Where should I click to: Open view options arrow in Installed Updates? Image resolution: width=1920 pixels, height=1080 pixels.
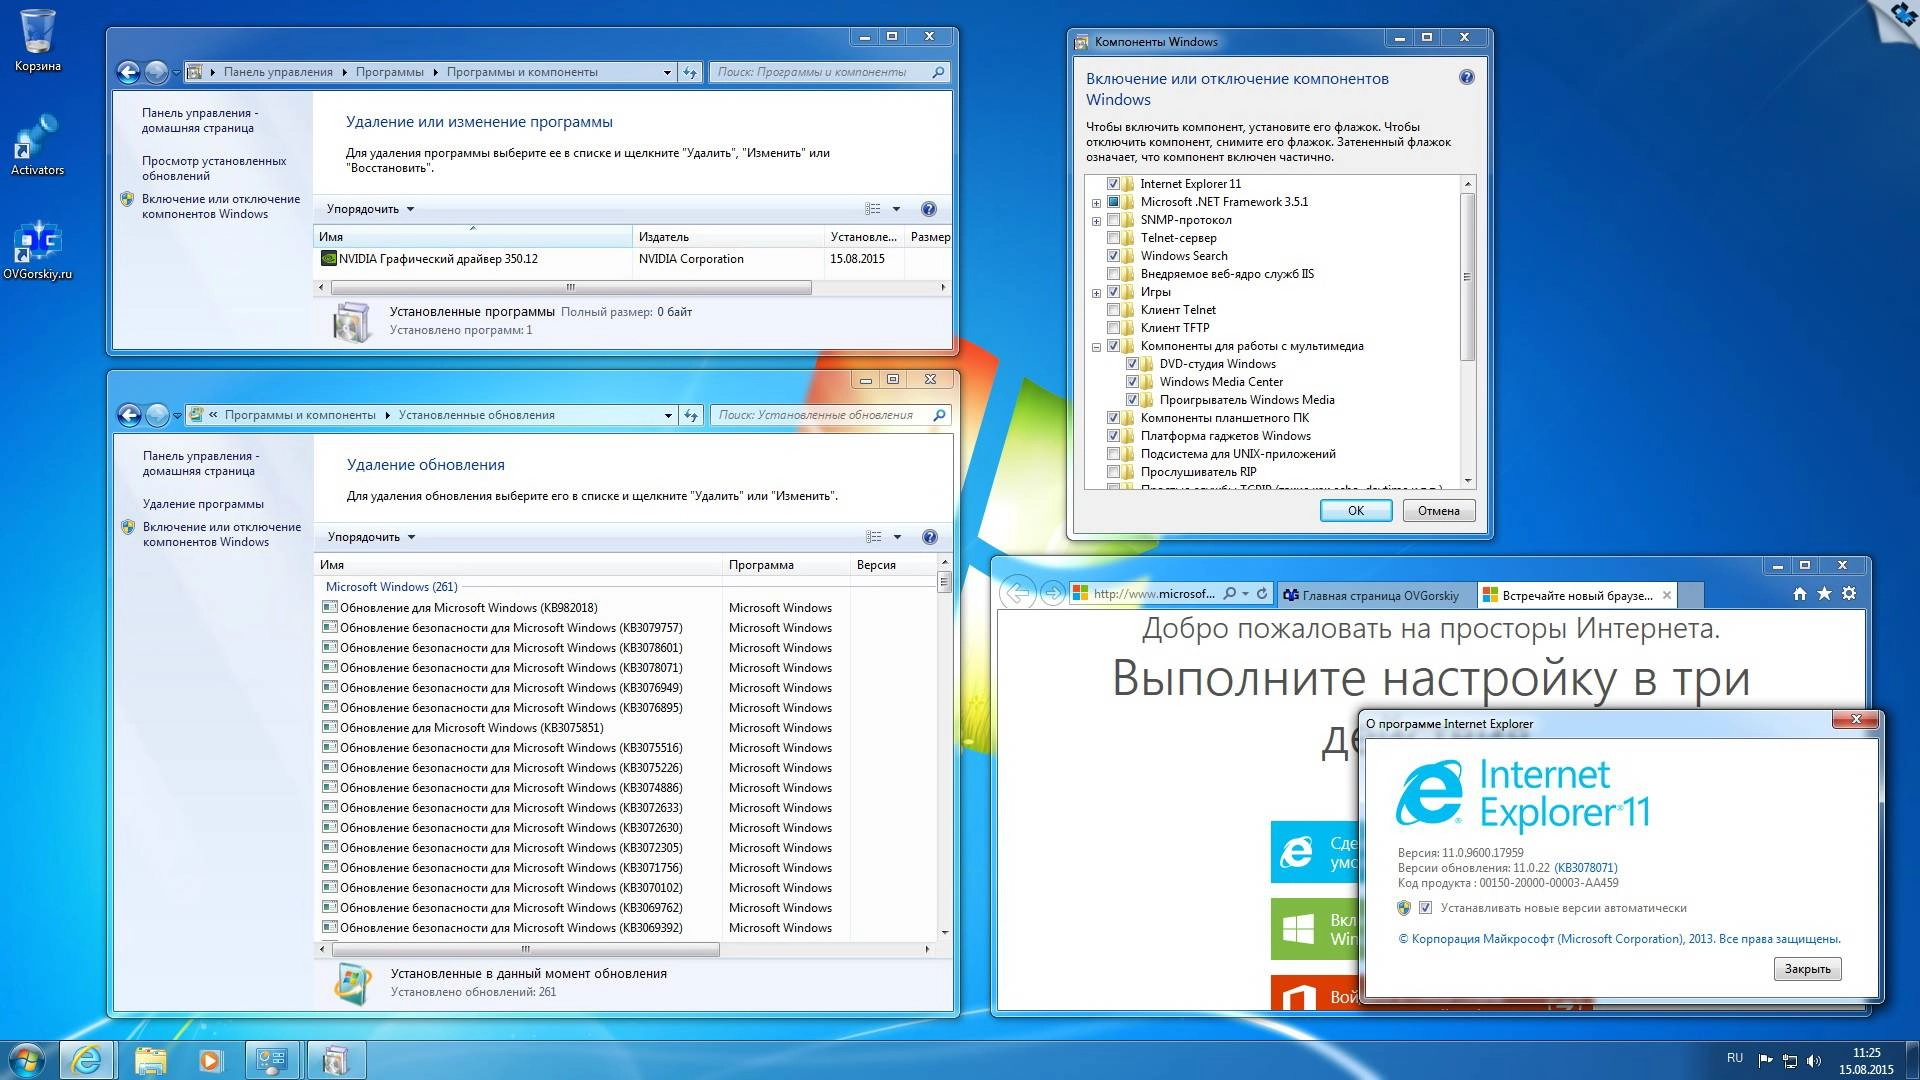[897, 537]
